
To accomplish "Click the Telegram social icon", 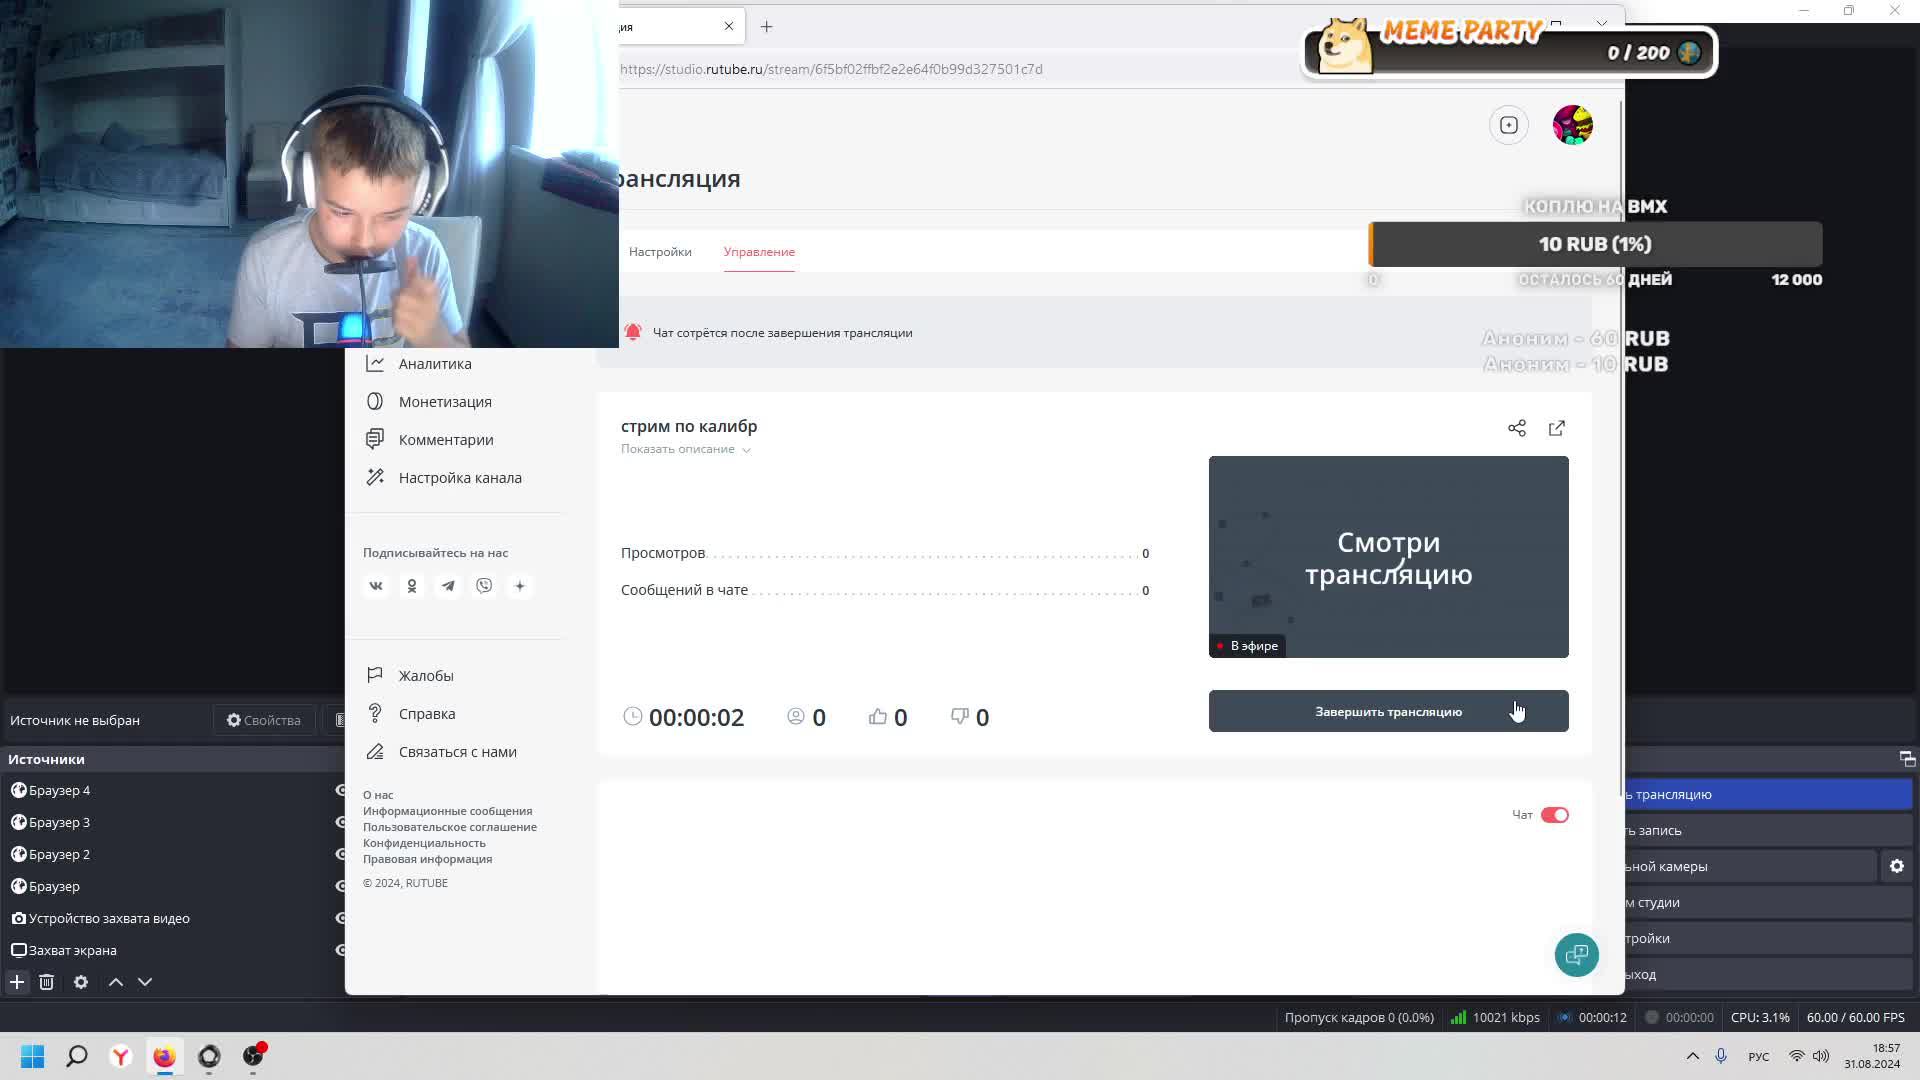I will click(x=448, y=586).
